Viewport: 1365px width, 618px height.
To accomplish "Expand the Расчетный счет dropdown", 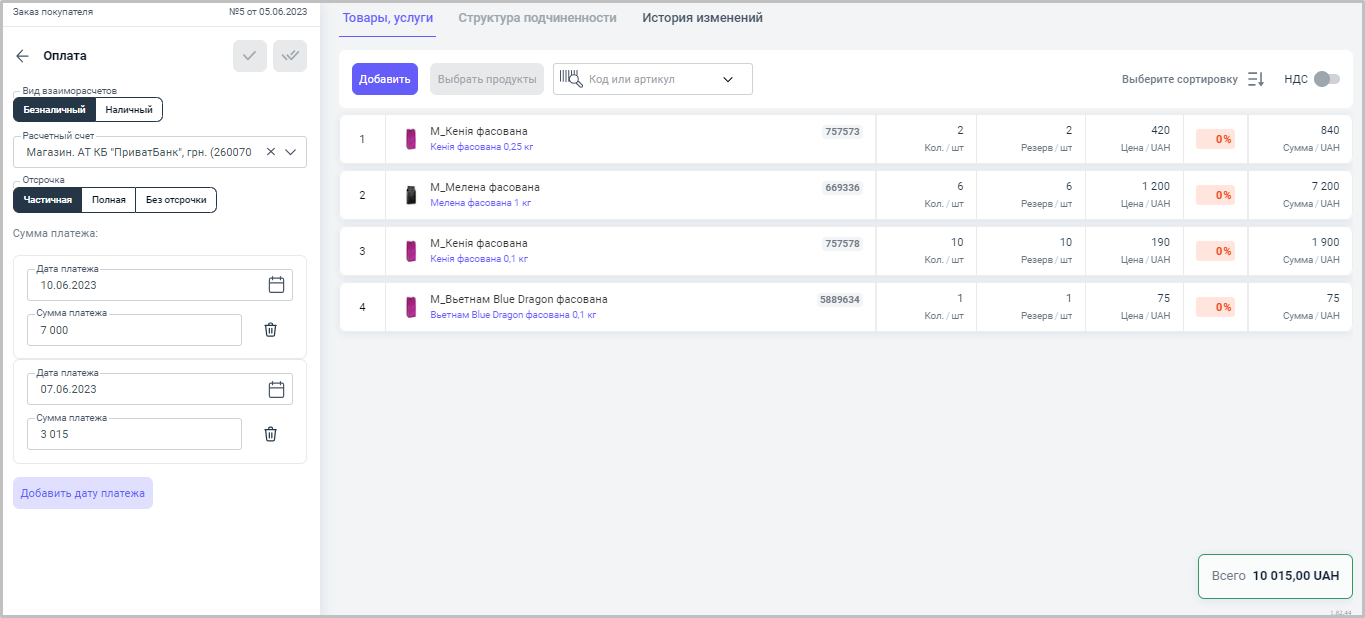I will coord(291,152).
